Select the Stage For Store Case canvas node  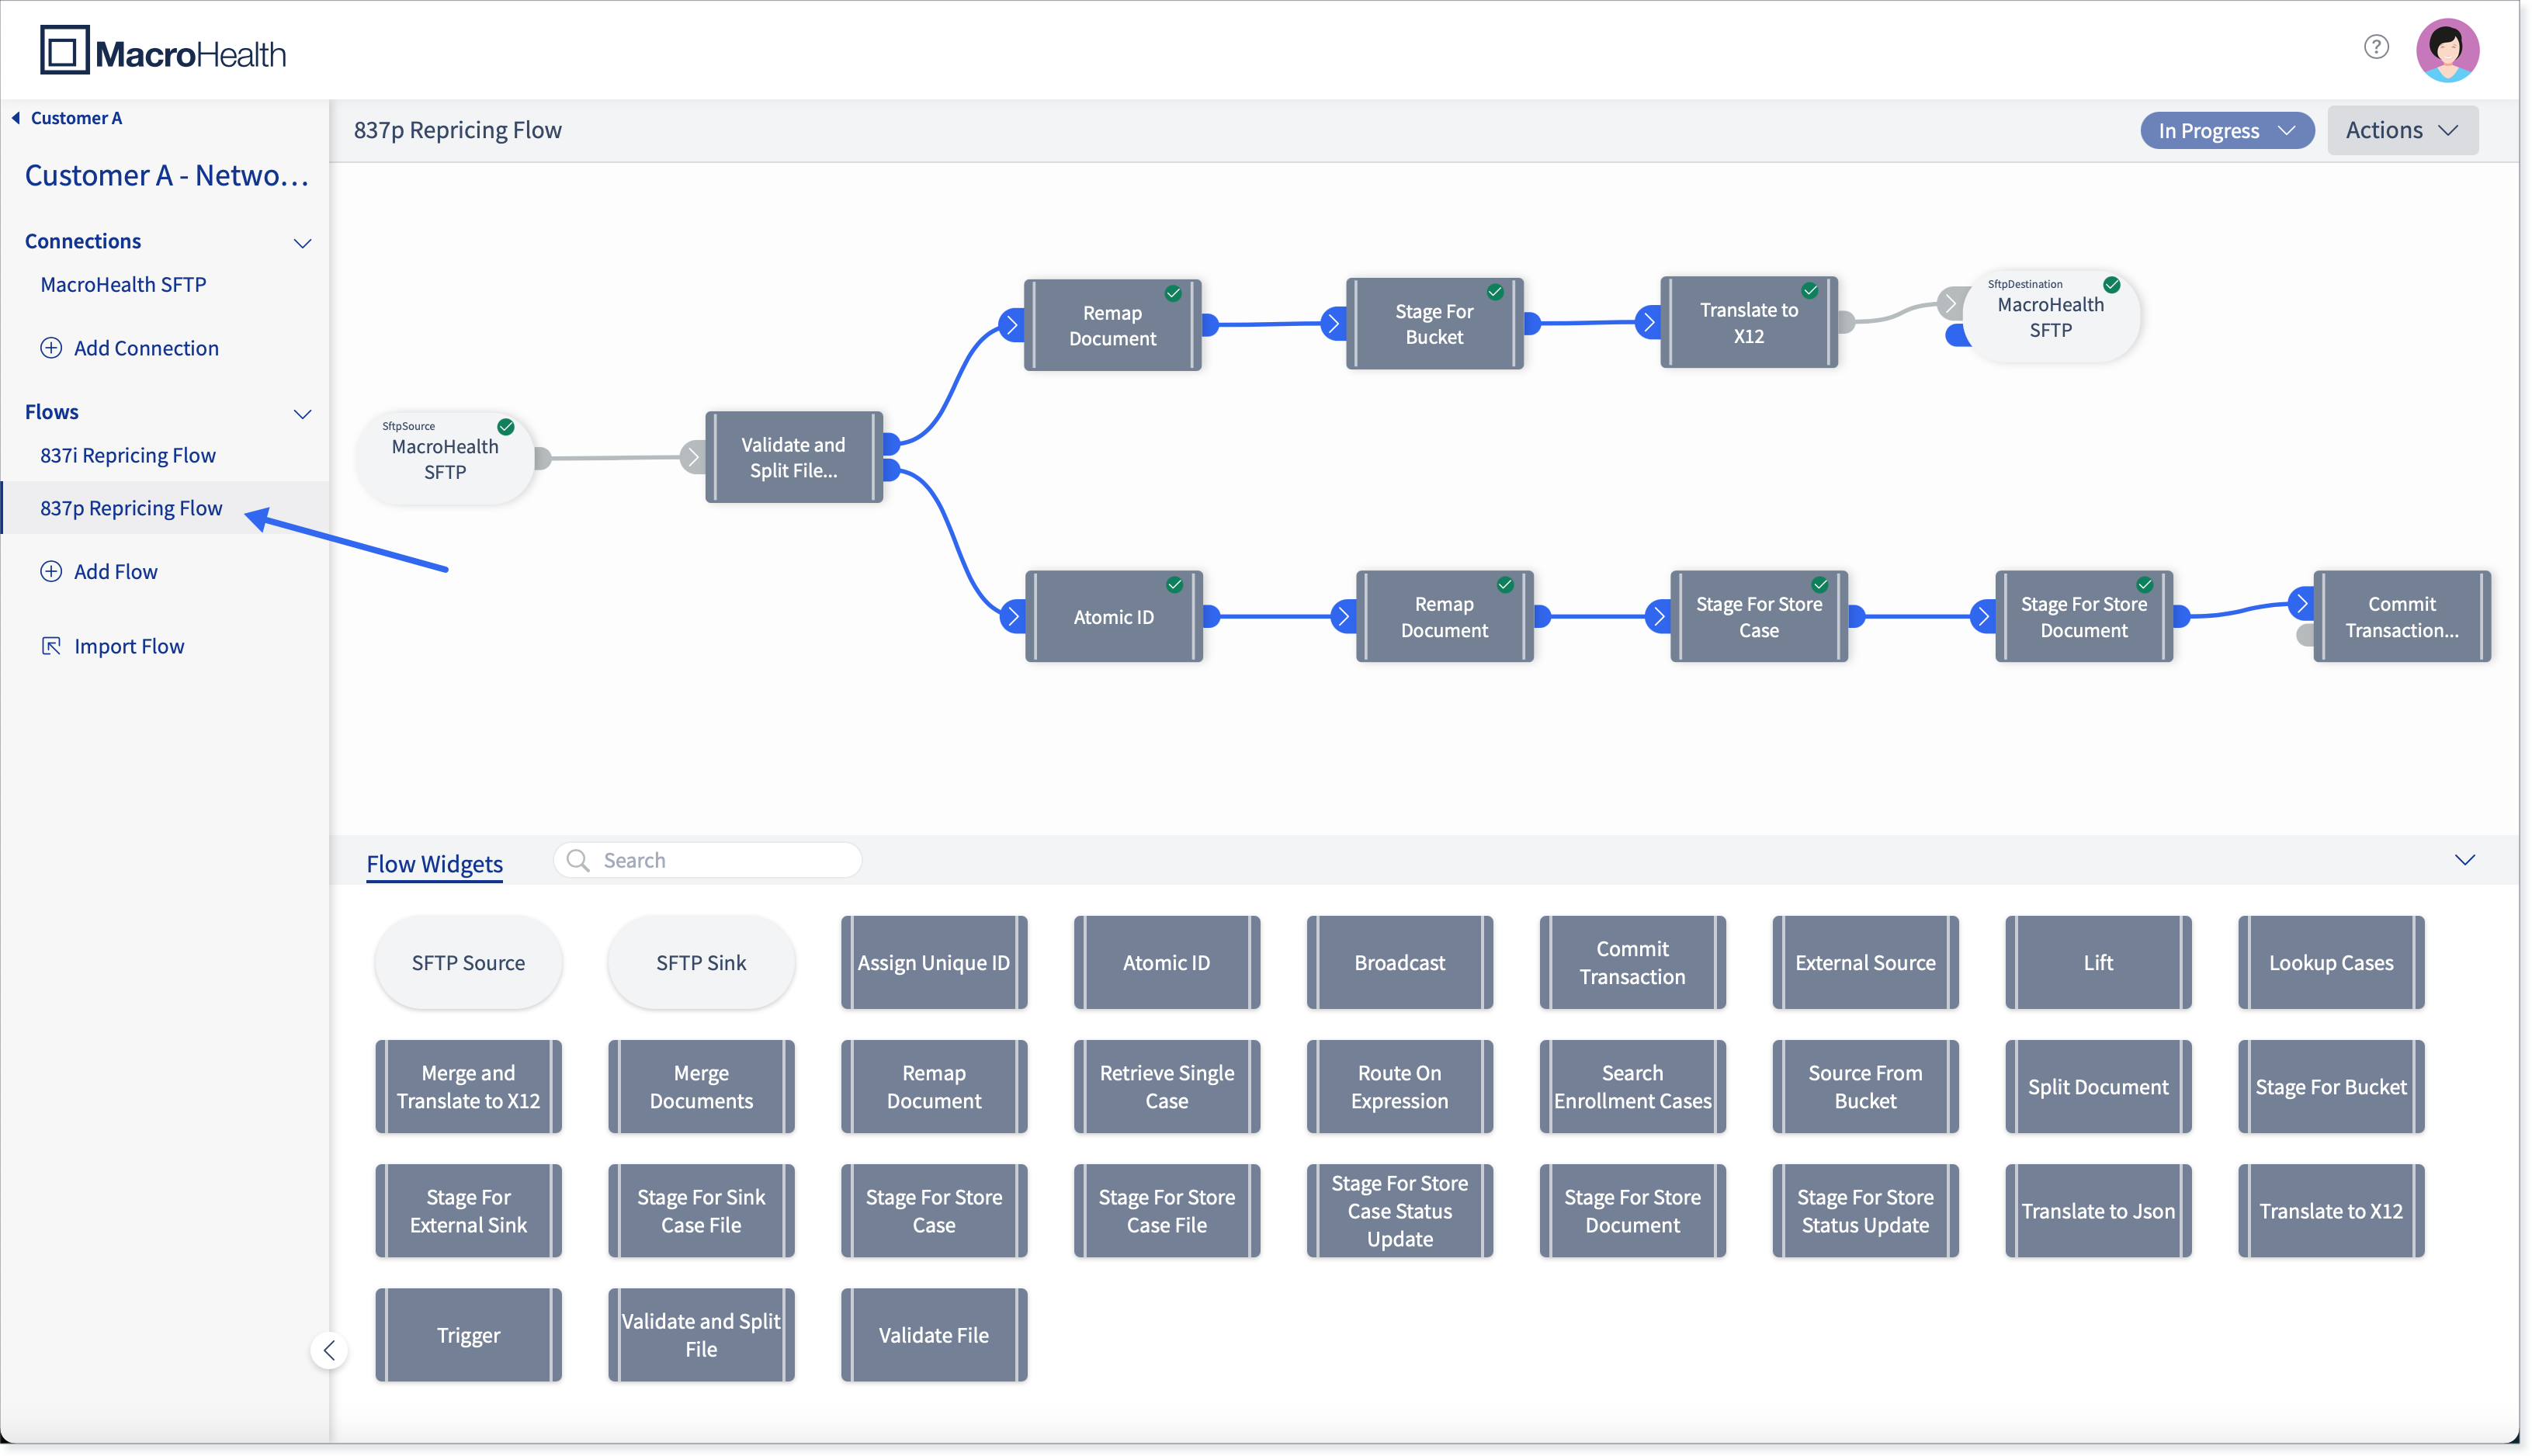pos(1758,617)
